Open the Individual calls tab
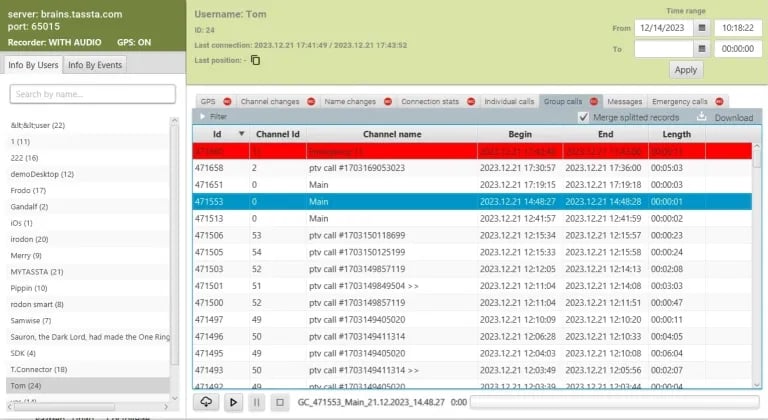Image resolution: width=768 pixels, height=420 pixels. (509, 101)
